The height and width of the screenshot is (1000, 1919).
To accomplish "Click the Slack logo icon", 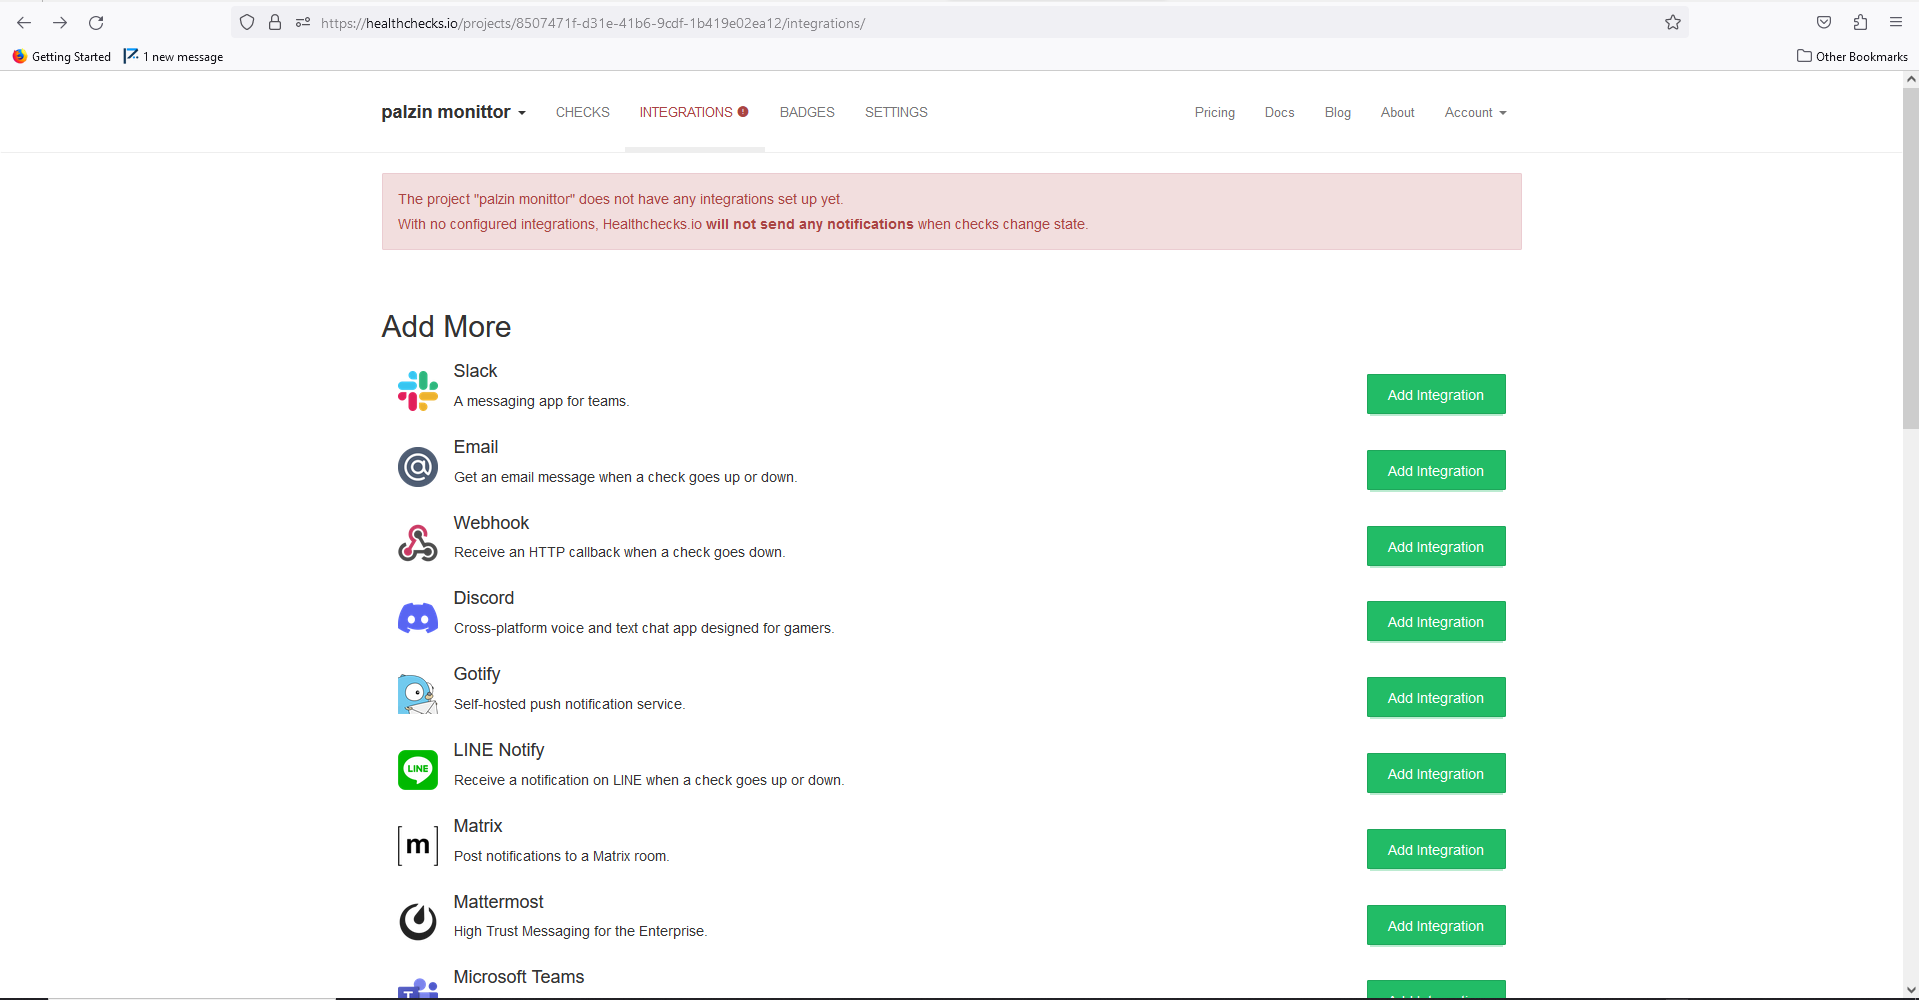I will coord(418,391).
